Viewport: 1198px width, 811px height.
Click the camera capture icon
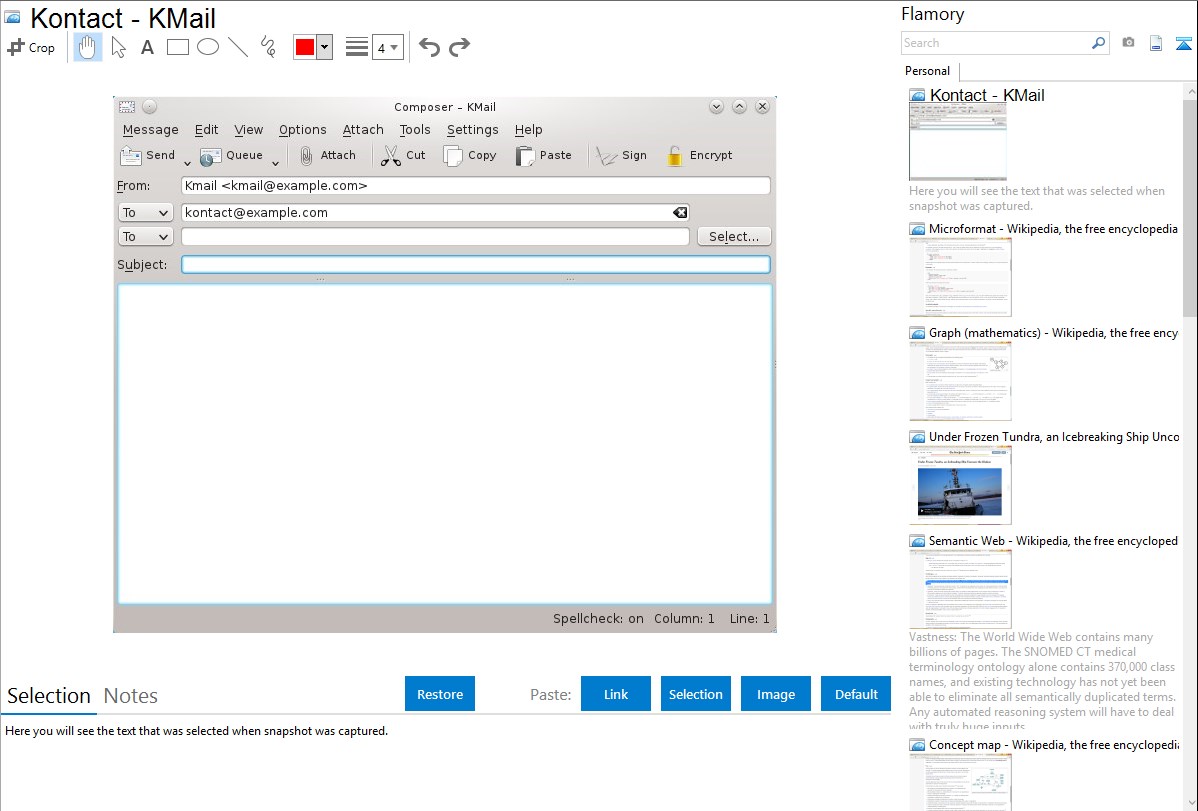[x=1128, y=43]
